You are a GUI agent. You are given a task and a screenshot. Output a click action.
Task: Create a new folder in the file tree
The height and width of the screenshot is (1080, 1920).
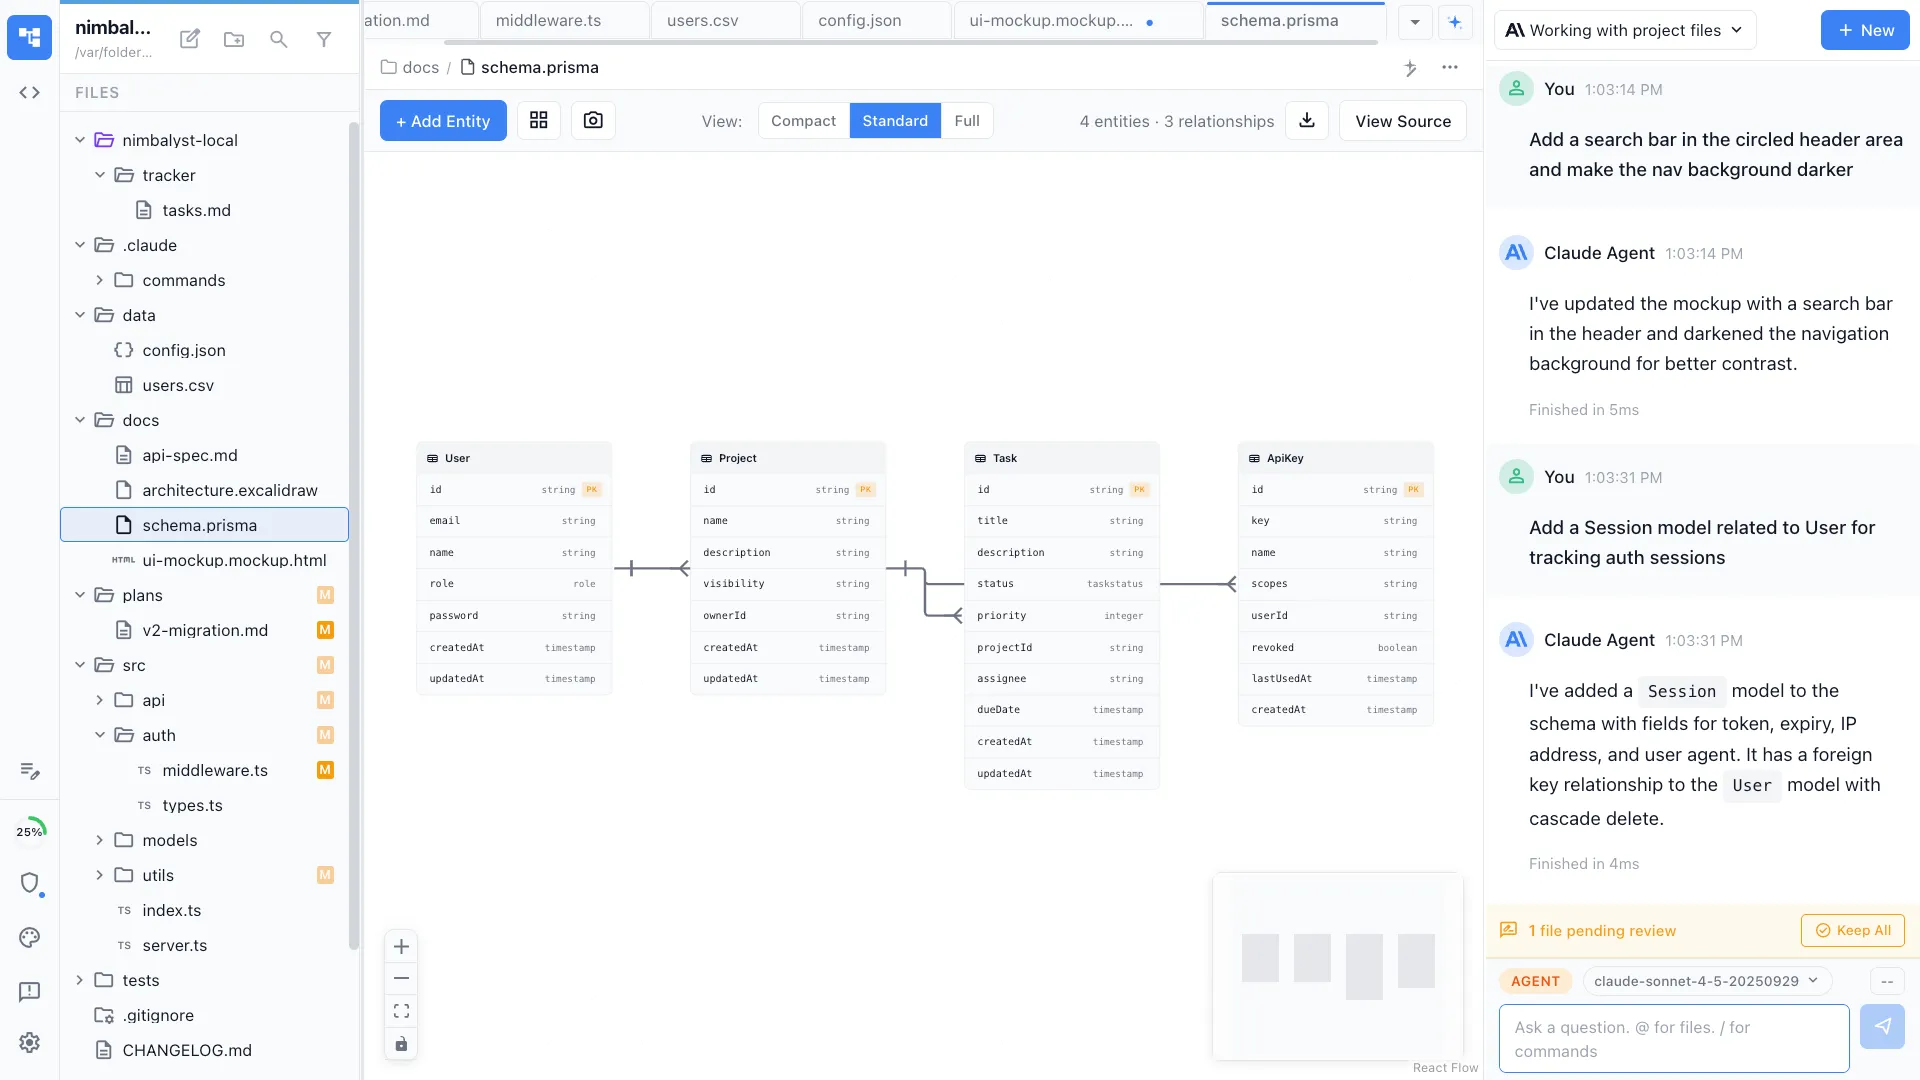pos(233,40)
